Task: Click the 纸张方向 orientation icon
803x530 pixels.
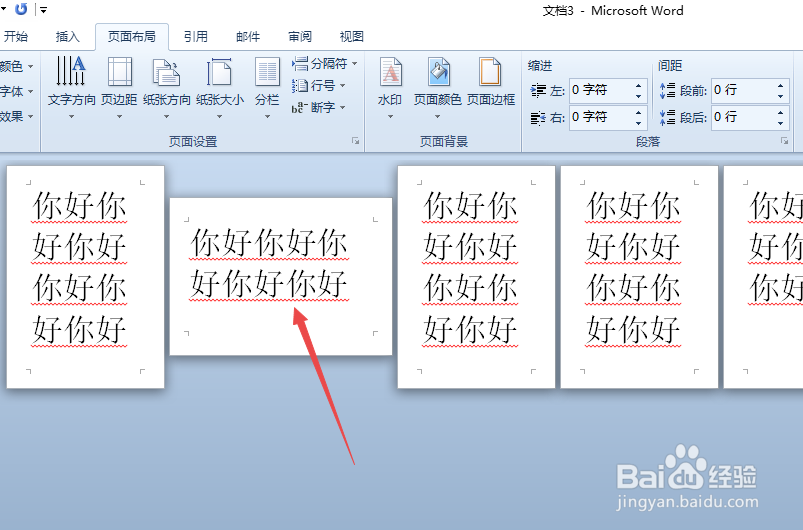Action: [x=166, y=72]
